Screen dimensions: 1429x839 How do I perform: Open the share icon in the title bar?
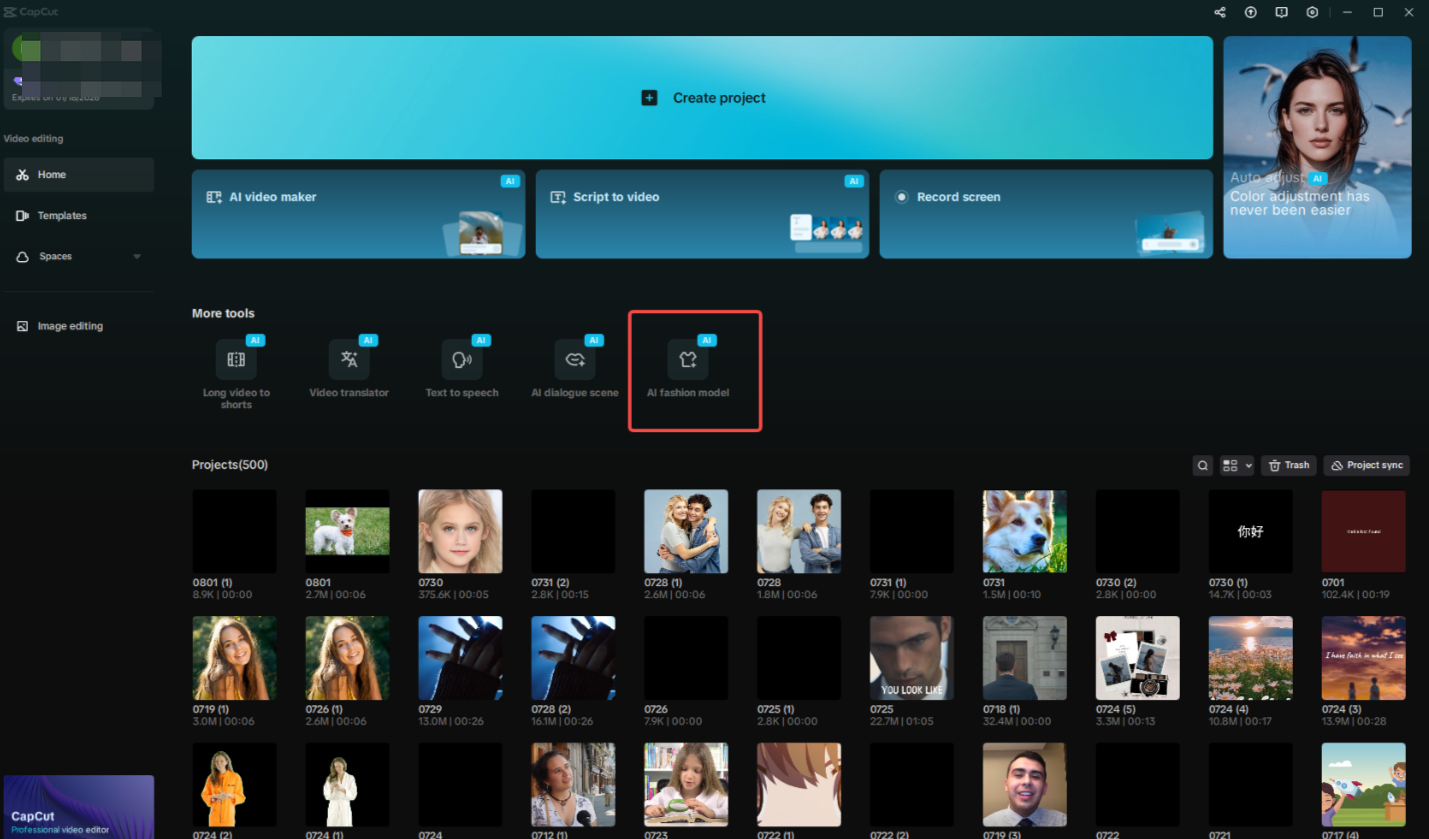1219,12
